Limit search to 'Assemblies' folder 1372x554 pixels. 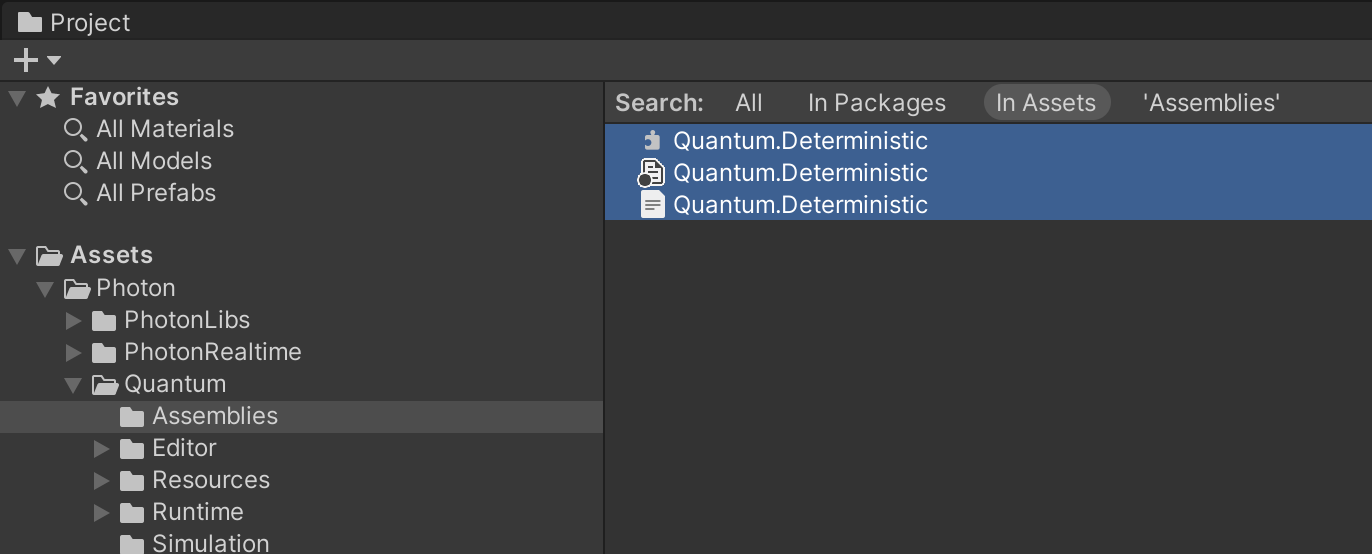(1211, 103)
